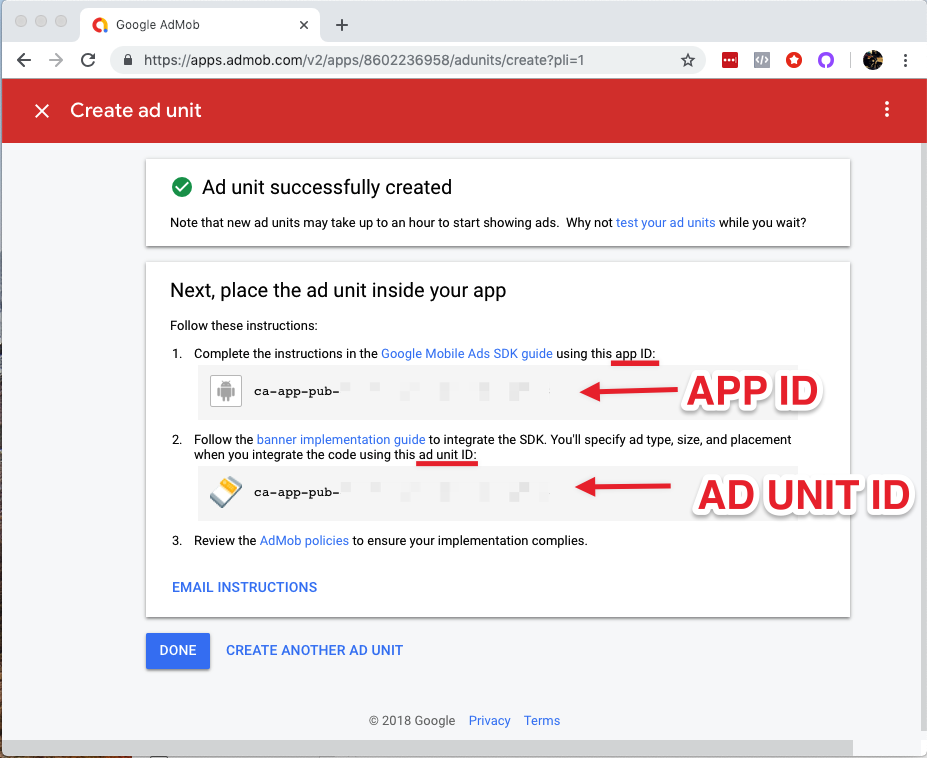Open the Privacy footer link
The width and height of the screenshot is (927, 758).
point(490,721)
